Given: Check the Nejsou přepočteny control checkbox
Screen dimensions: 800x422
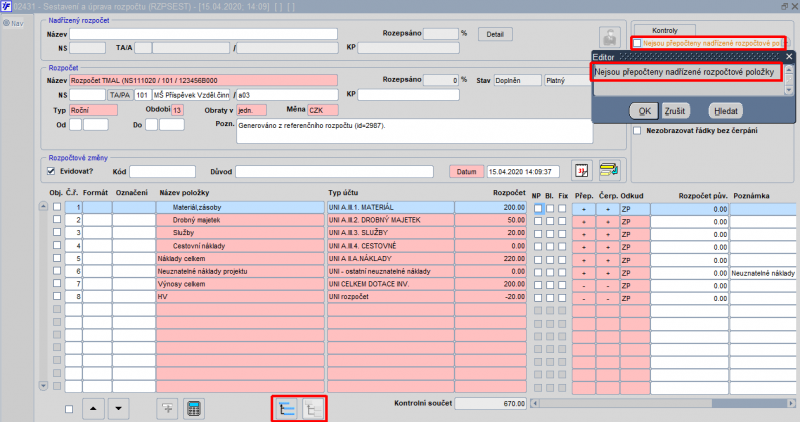Looking at the screenshot, I should [x=637, y=43].
